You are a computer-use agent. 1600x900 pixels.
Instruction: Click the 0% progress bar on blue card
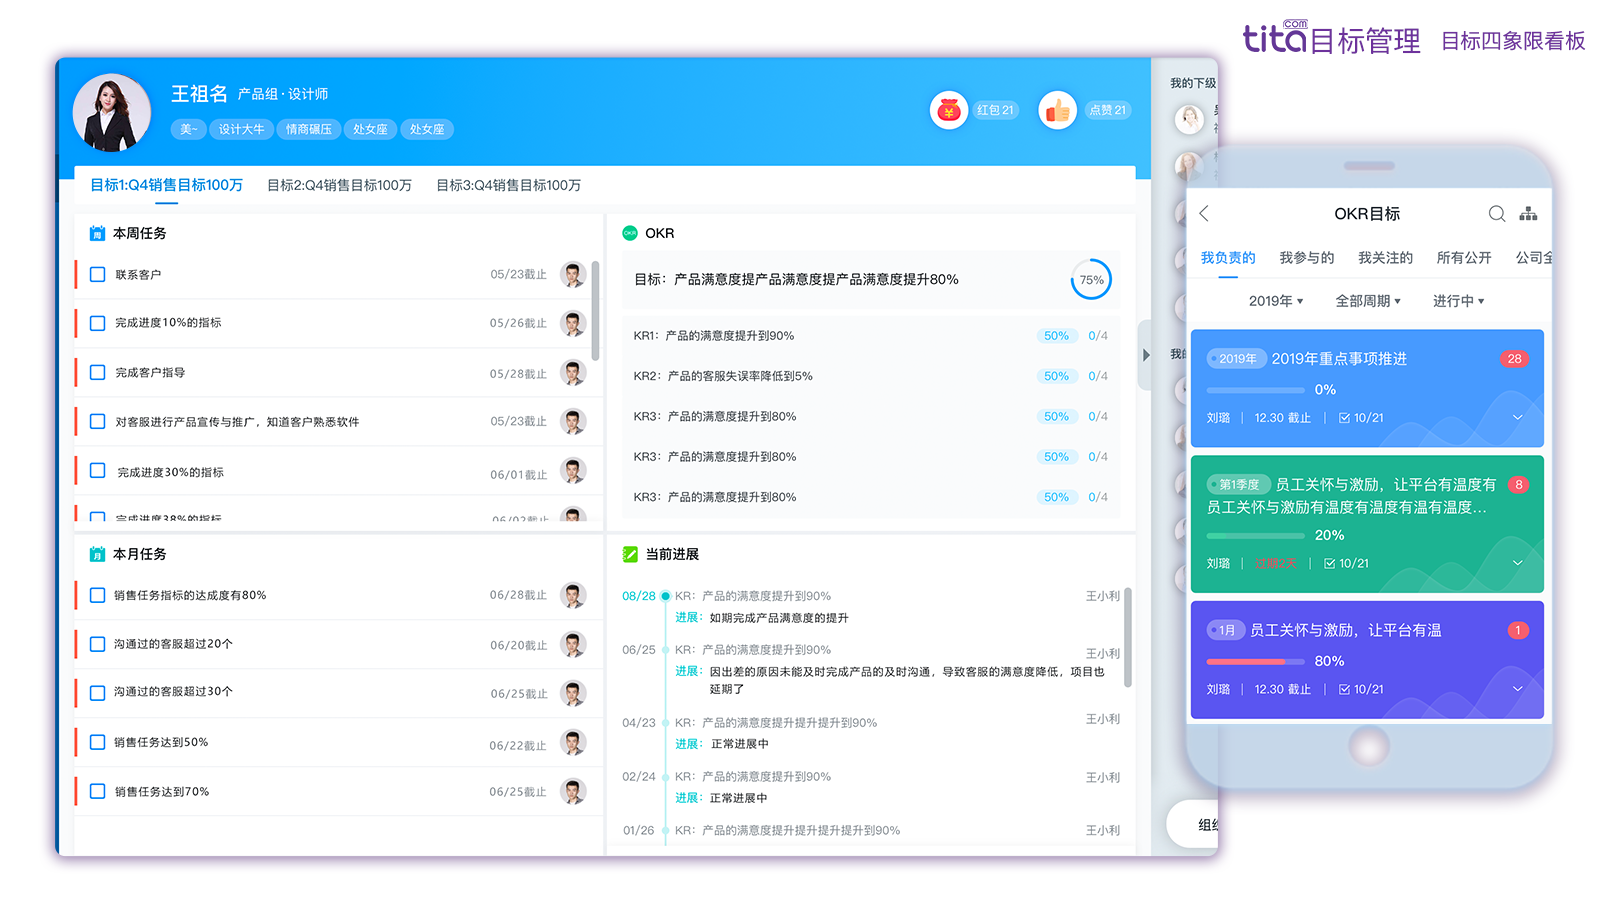1255,390
